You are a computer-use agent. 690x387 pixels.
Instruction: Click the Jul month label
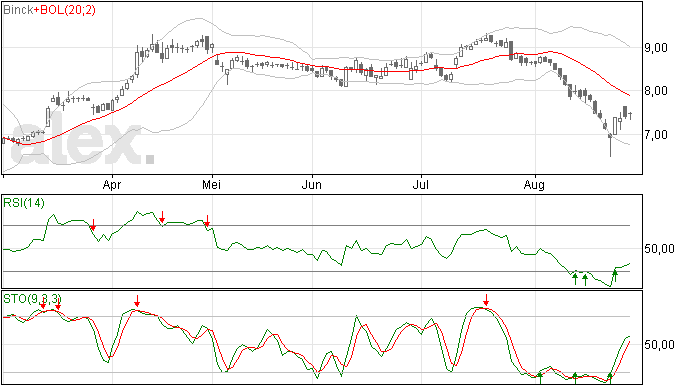point(421,184)
